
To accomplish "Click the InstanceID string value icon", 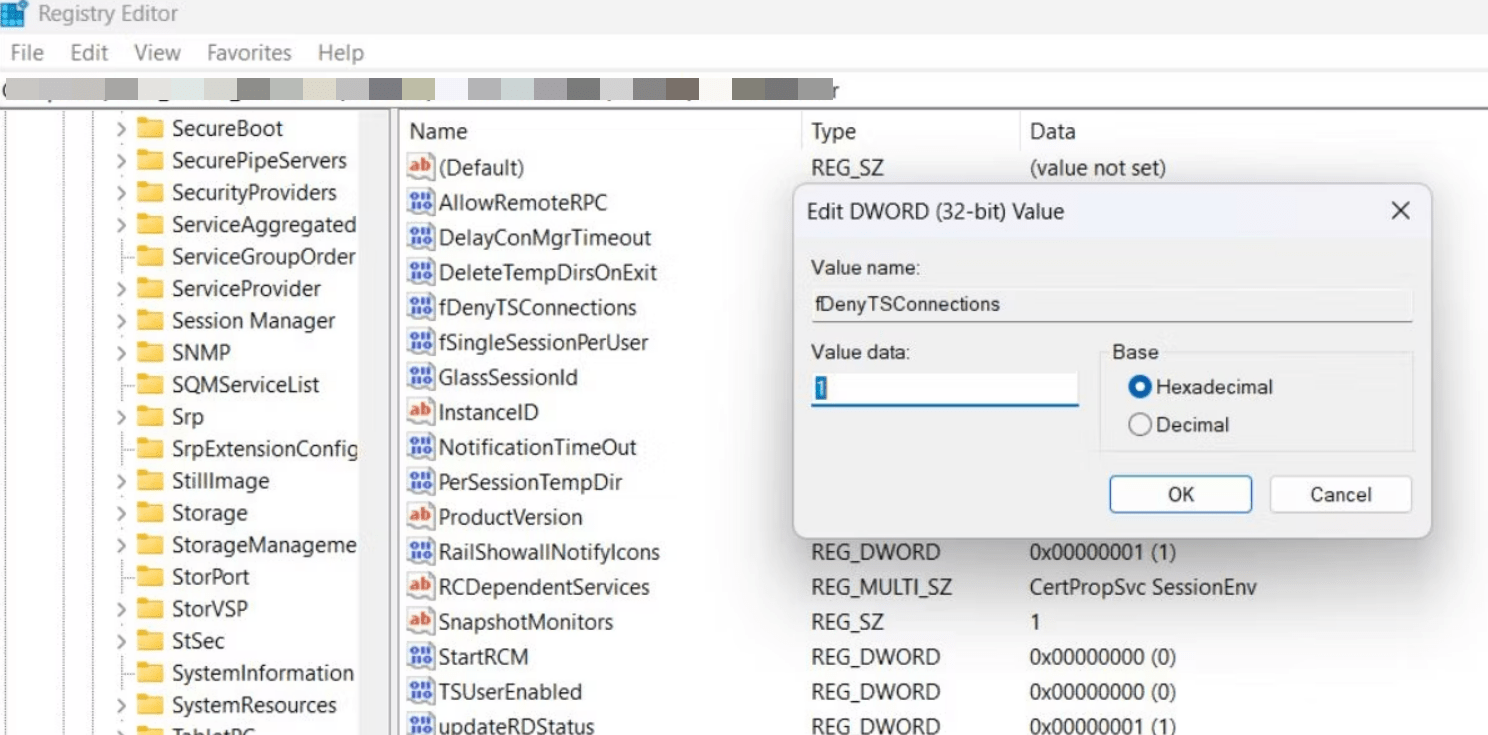I will [x=420, y=412].
